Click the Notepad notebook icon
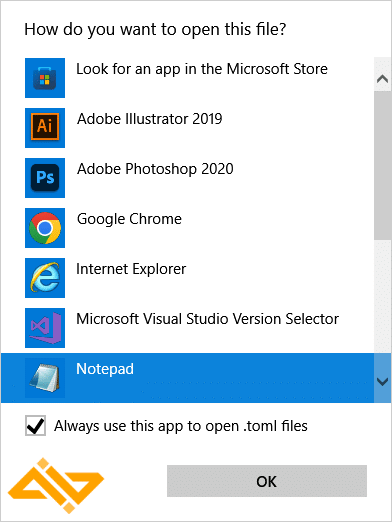 (x=45, y=378)
